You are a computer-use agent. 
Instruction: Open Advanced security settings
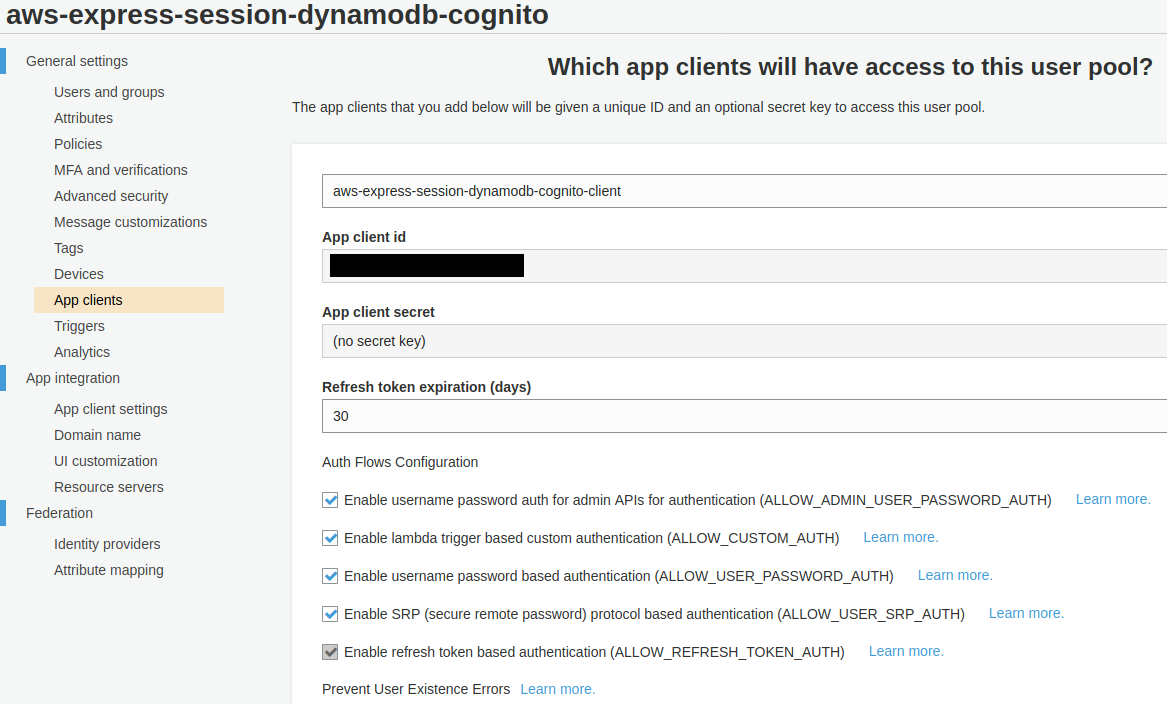click(x=111, y=196)
